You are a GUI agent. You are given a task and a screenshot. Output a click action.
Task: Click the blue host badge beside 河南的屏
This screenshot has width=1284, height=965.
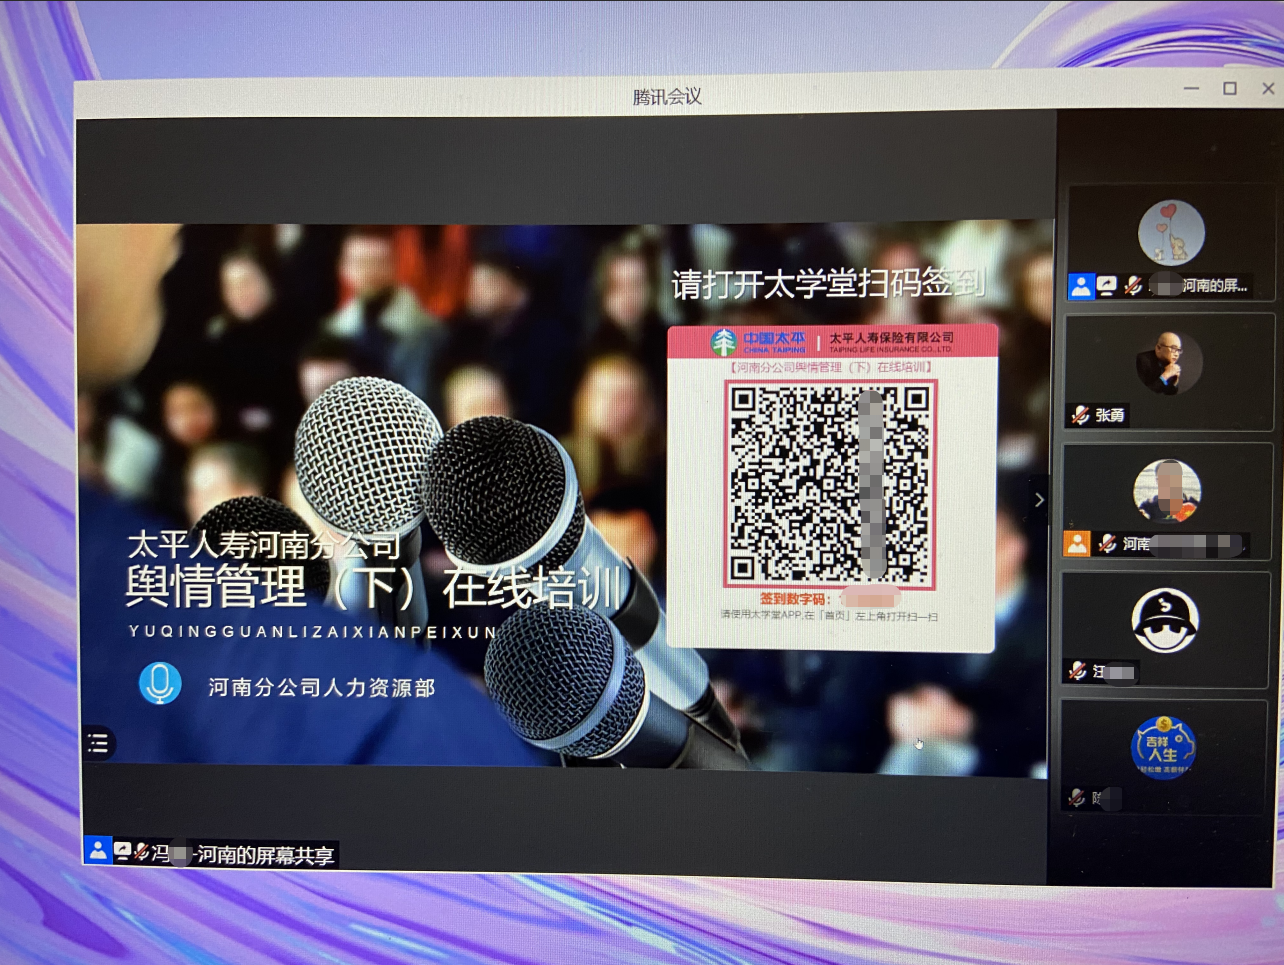(1080, 287)
